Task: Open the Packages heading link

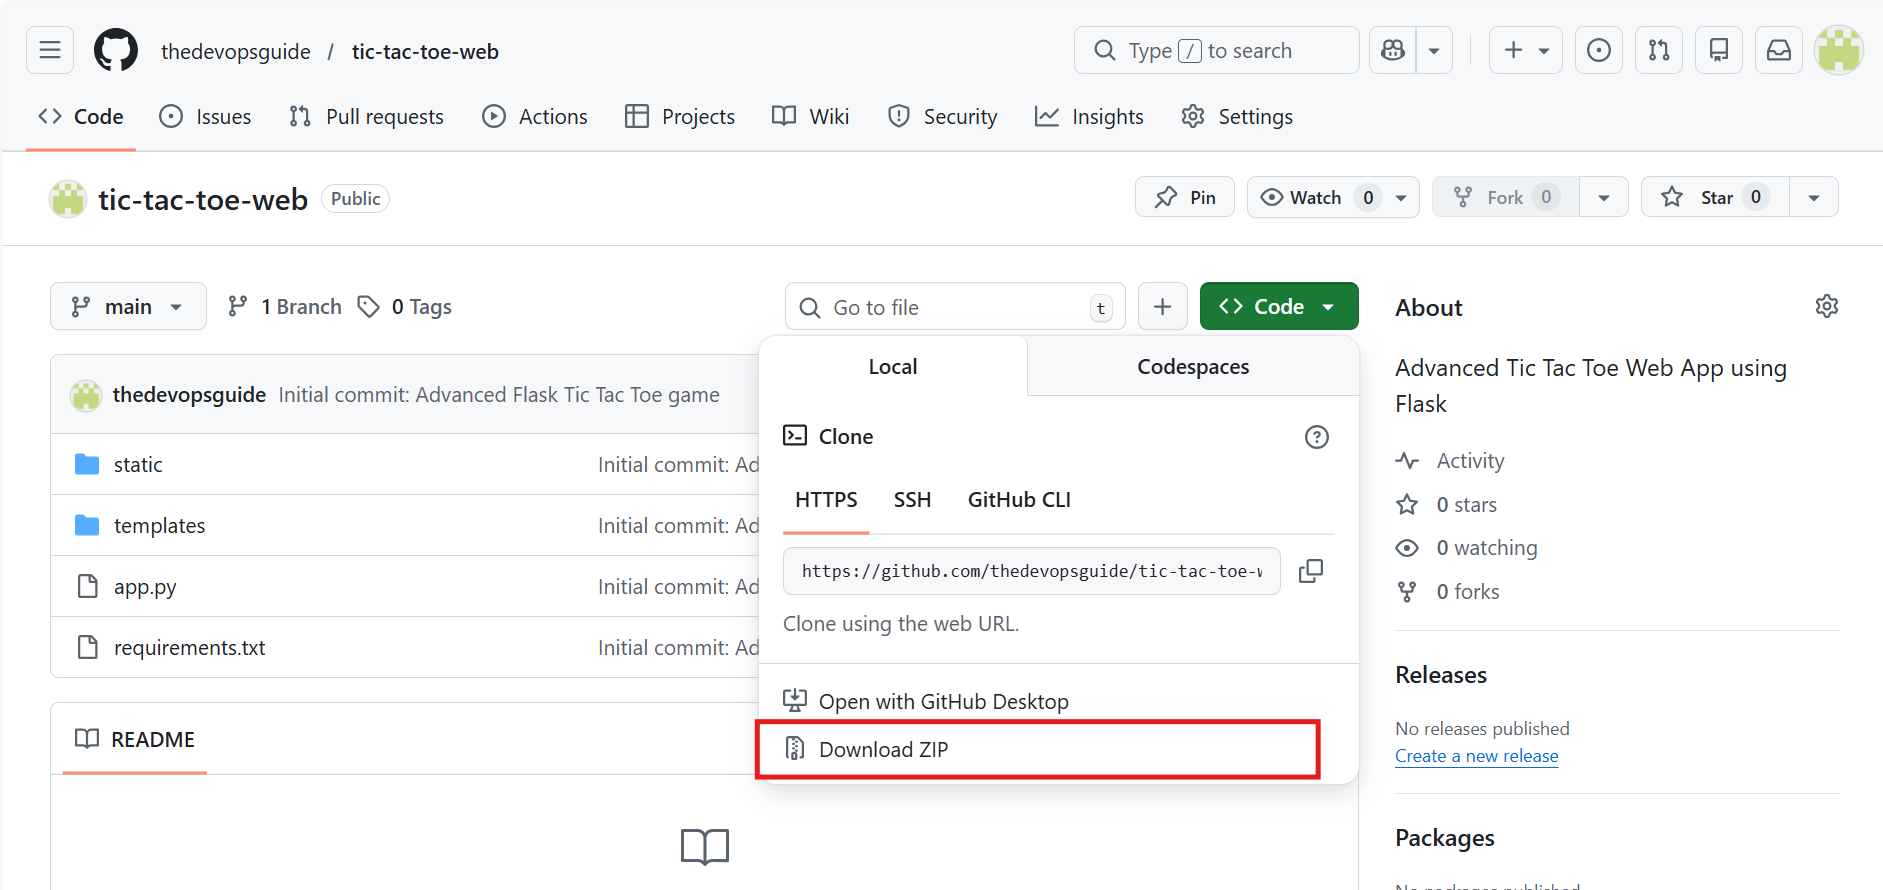Action: click(x=1445, y=838)
